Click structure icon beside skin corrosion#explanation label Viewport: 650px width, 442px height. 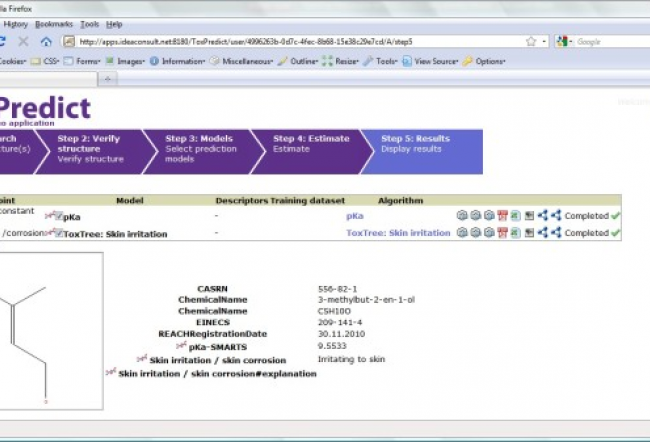[111, 372]
